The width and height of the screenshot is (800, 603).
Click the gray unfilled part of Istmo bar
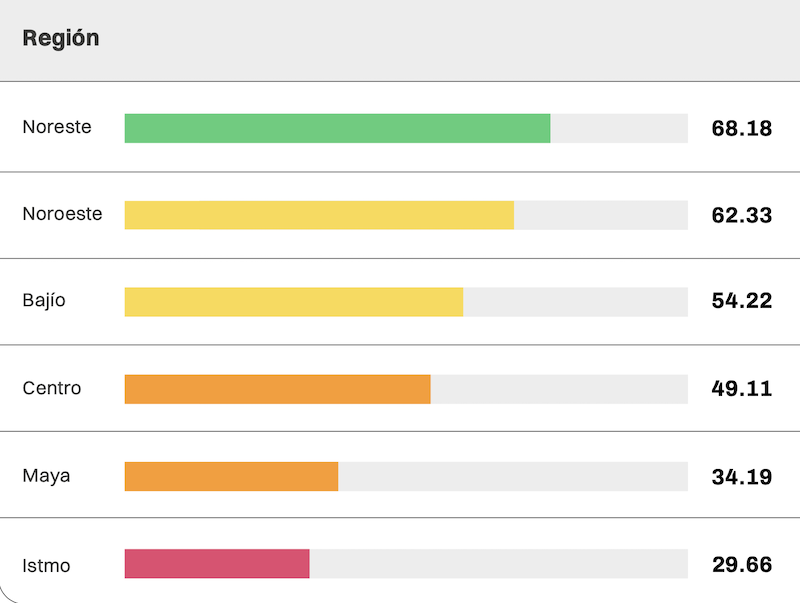tap(498, 564)
